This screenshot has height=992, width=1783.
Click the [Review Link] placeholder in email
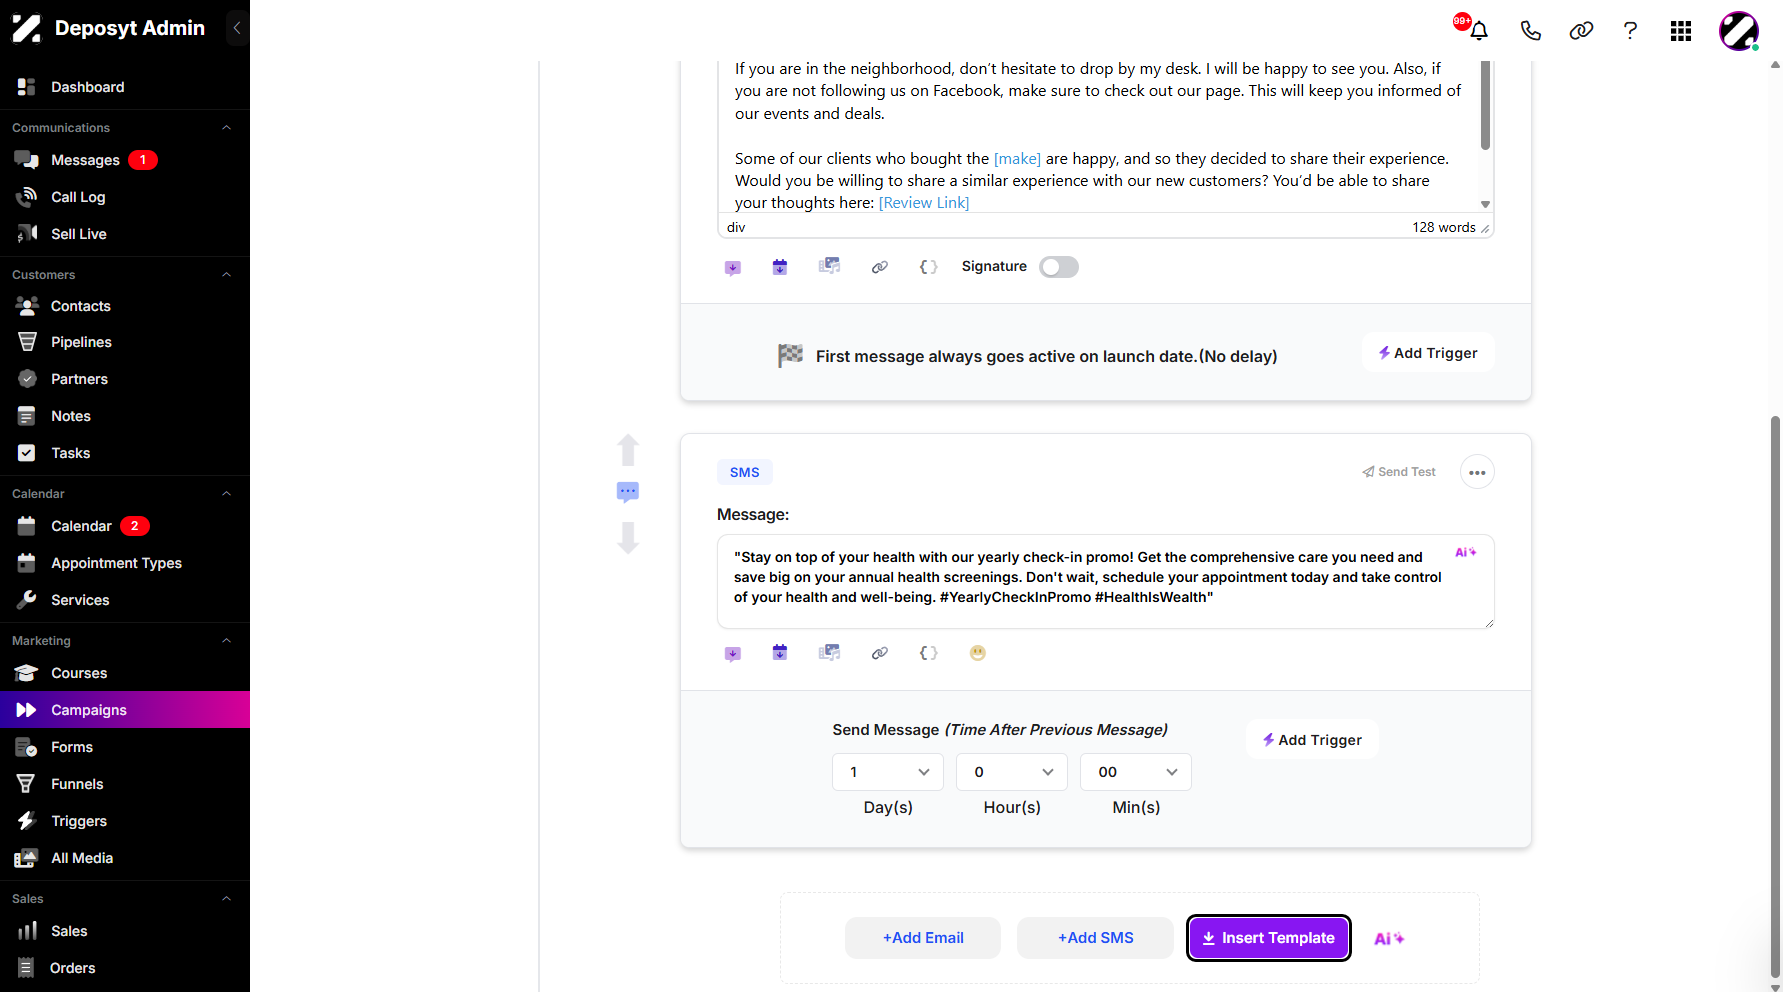click(924, 203)
